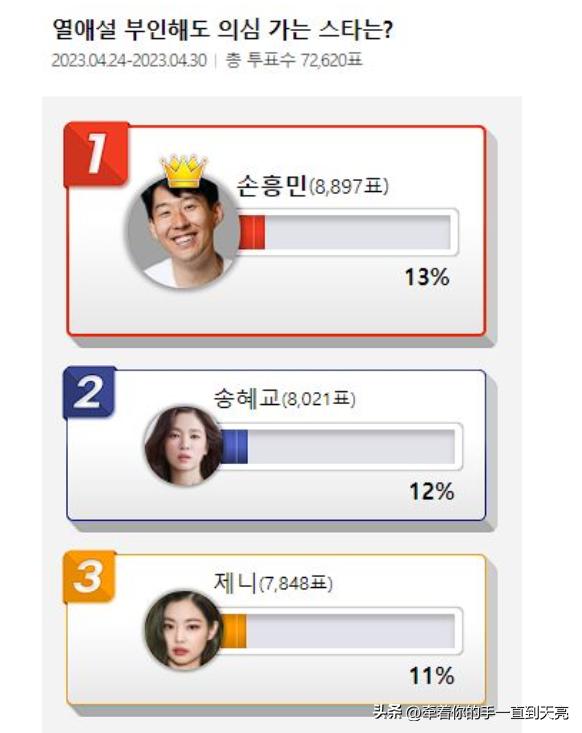This screenshot has width=582, height=733.
Task: Click the poll date range 2023.04.24-2023.04.30
Action: (129, 61)
